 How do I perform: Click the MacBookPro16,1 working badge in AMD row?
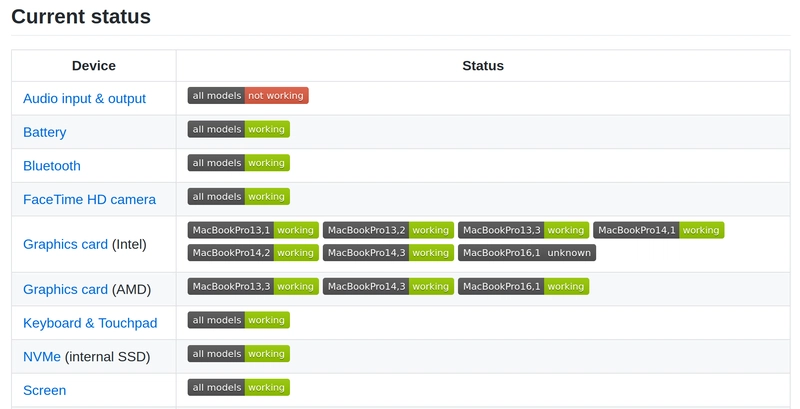(x=523, y=286)
